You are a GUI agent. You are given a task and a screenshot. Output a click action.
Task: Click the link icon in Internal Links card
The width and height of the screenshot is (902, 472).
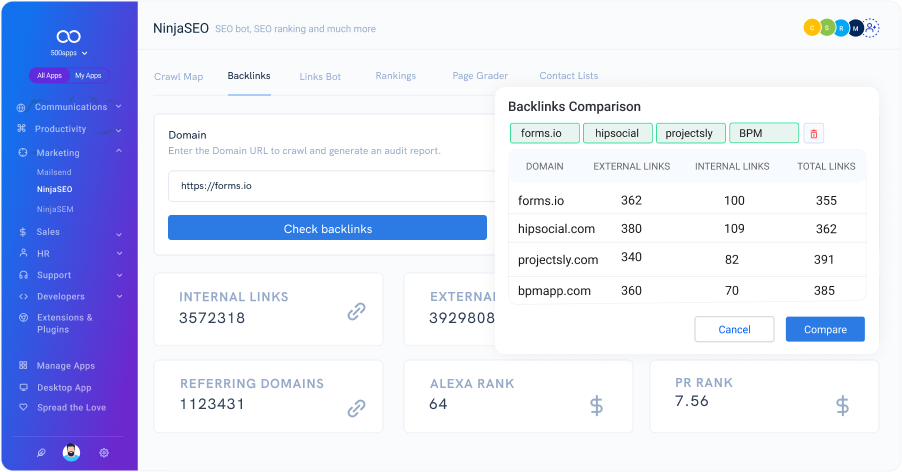click(x=356, y=312)
